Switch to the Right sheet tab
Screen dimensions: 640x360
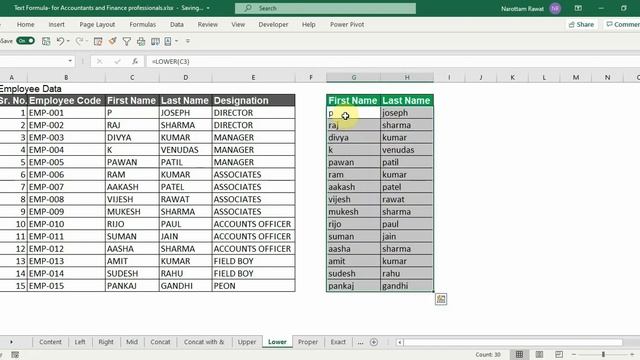[106, 342]
